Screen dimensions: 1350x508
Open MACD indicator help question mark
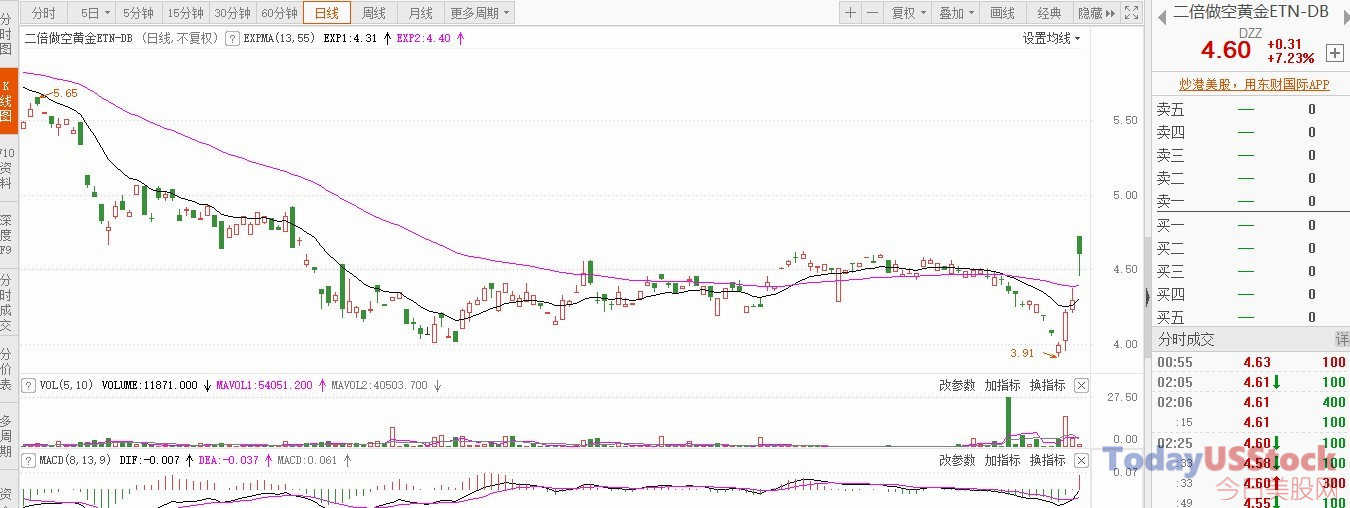pyautogui.click(x=28, y=460)
